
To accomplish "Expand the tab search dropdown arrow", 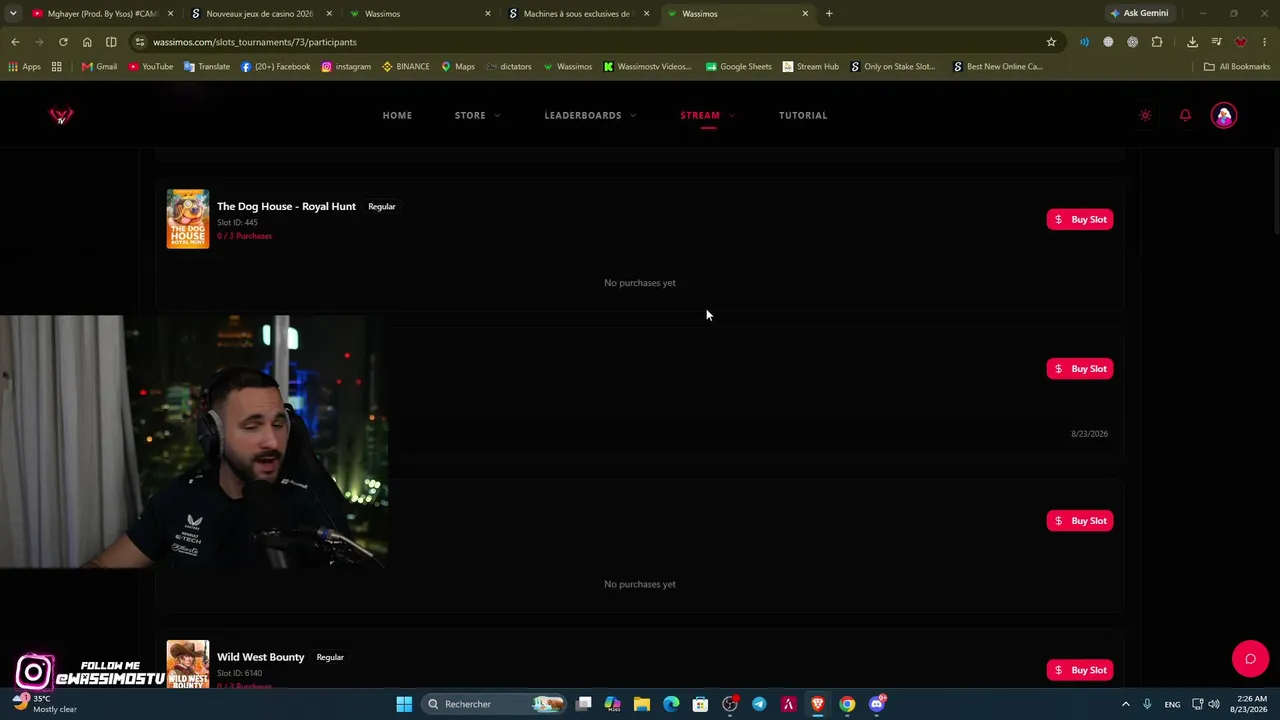I will click(x=13, y=14).
